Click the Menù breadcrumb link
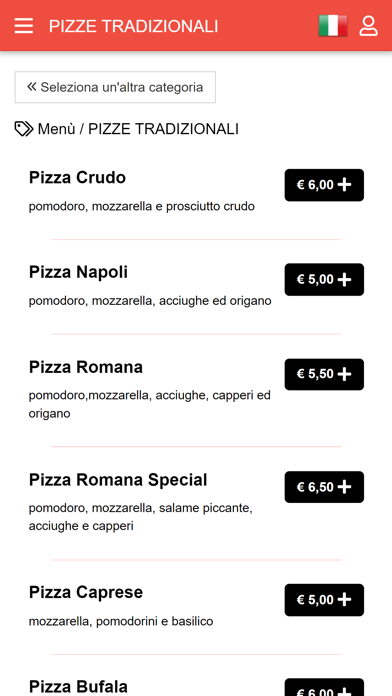This screenshot has height=696, width=392. (x=56, y=129)
